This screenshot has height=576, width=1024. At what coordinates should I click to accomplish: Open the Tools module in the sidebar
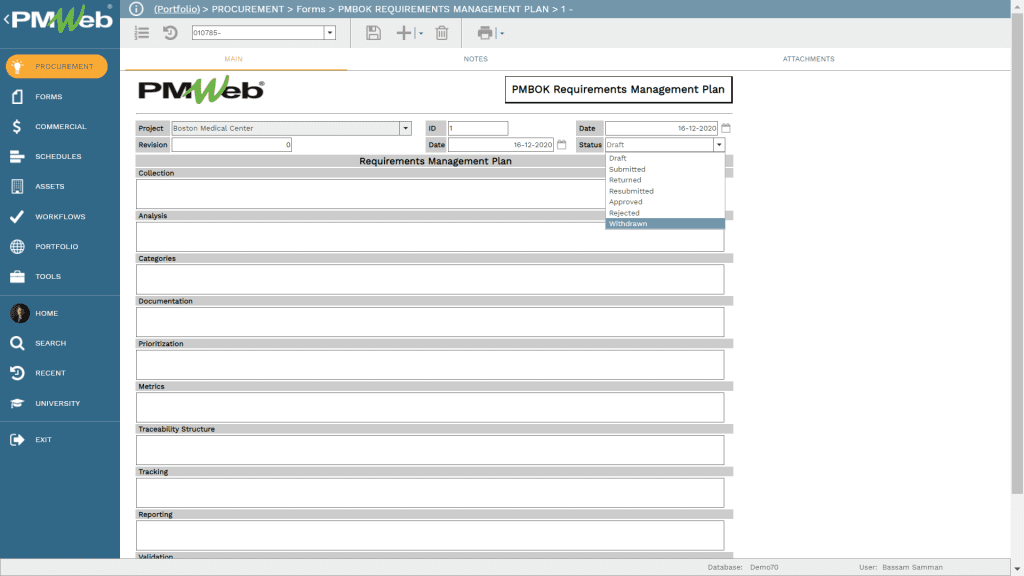coord(48,277)
